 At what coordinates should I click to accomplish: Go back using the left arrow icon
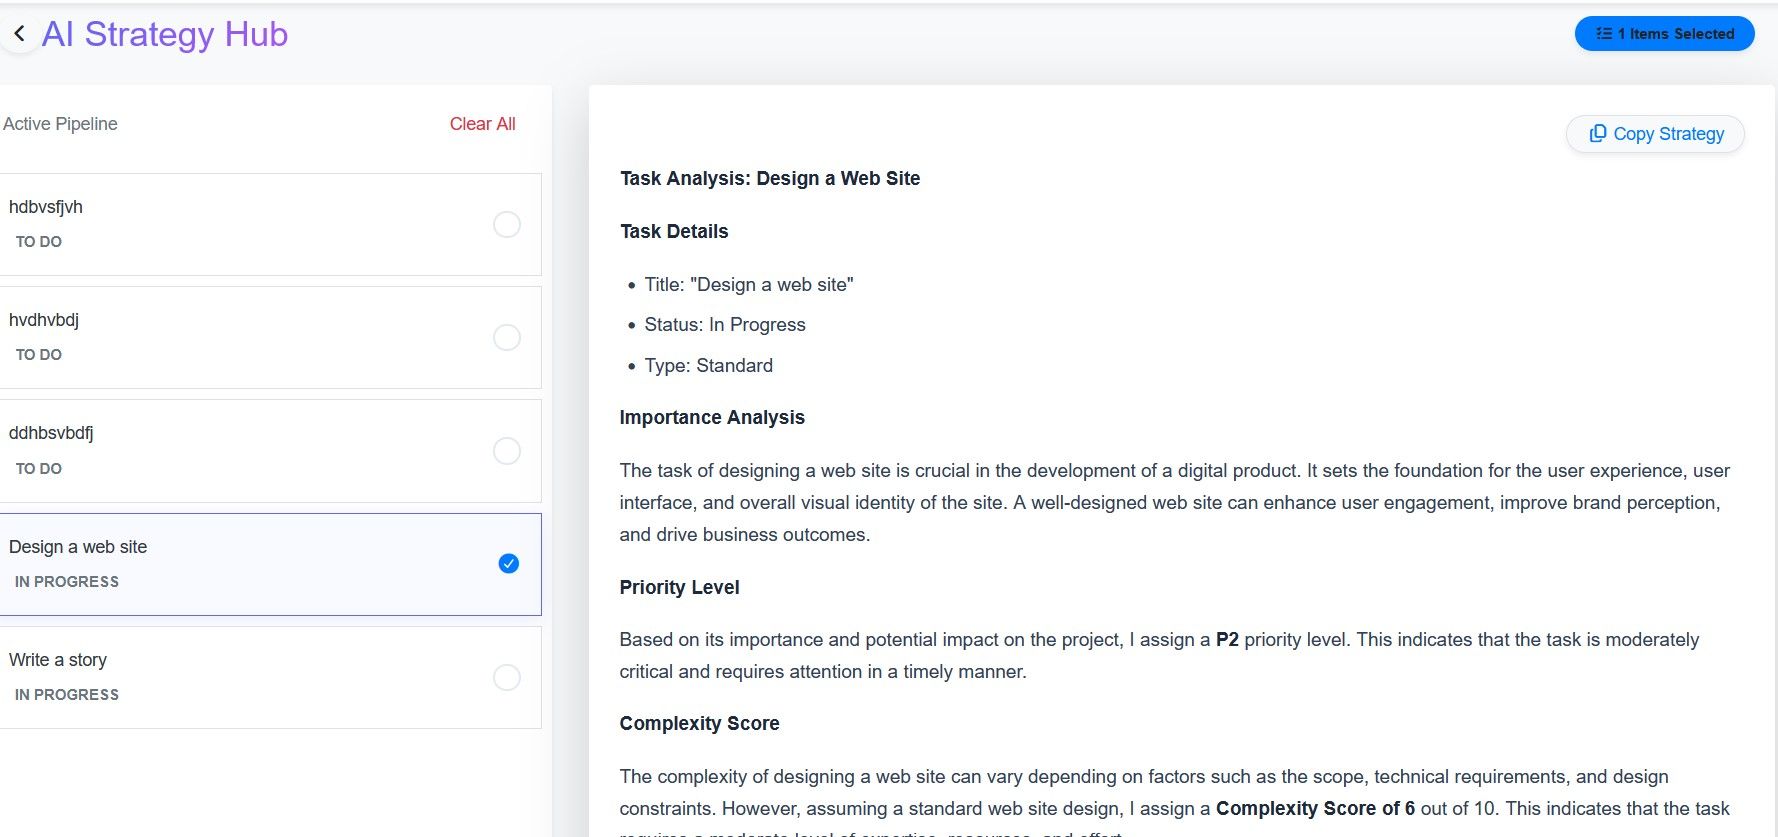(x=19, y=34)
